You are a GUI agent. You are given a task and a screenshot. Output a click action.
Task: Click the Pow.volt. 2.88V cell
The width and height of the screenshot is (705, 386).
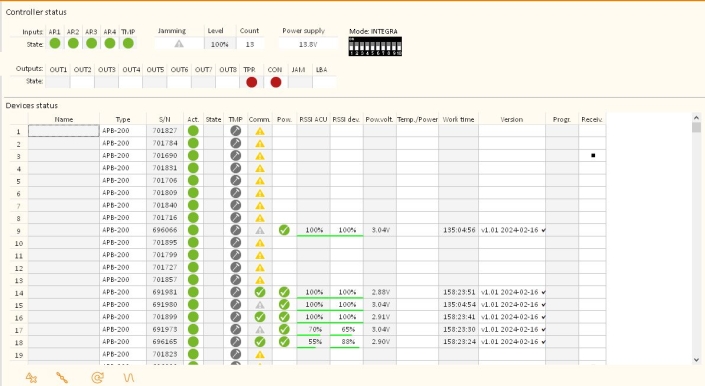pos(380,292)
